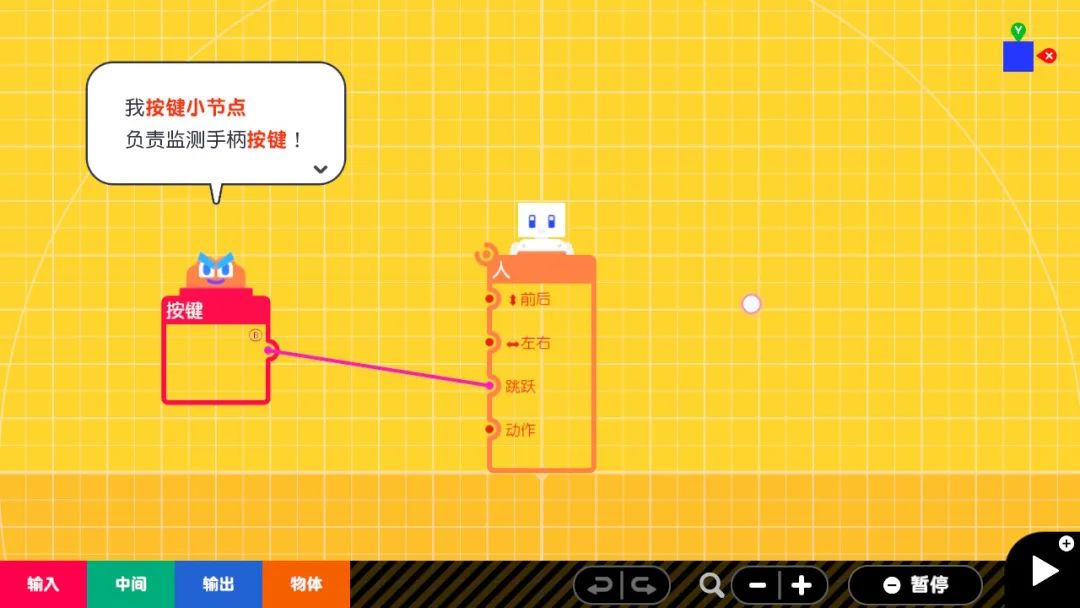Start the game with play button
This screenshot has height=608, width=1080.
pyautogui.click(x=1046, y=571)
